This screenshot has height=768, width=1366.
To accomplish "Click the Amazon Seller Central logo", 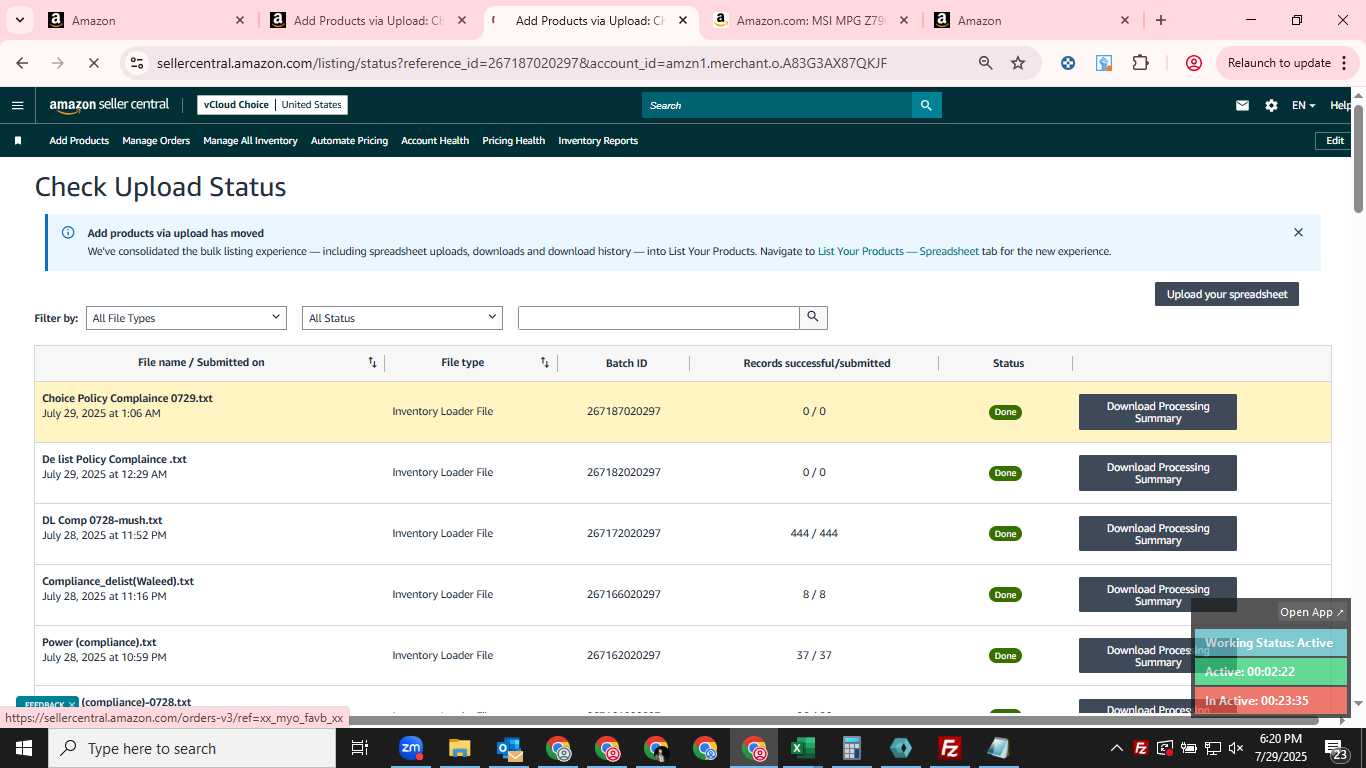I will point(109,105).
